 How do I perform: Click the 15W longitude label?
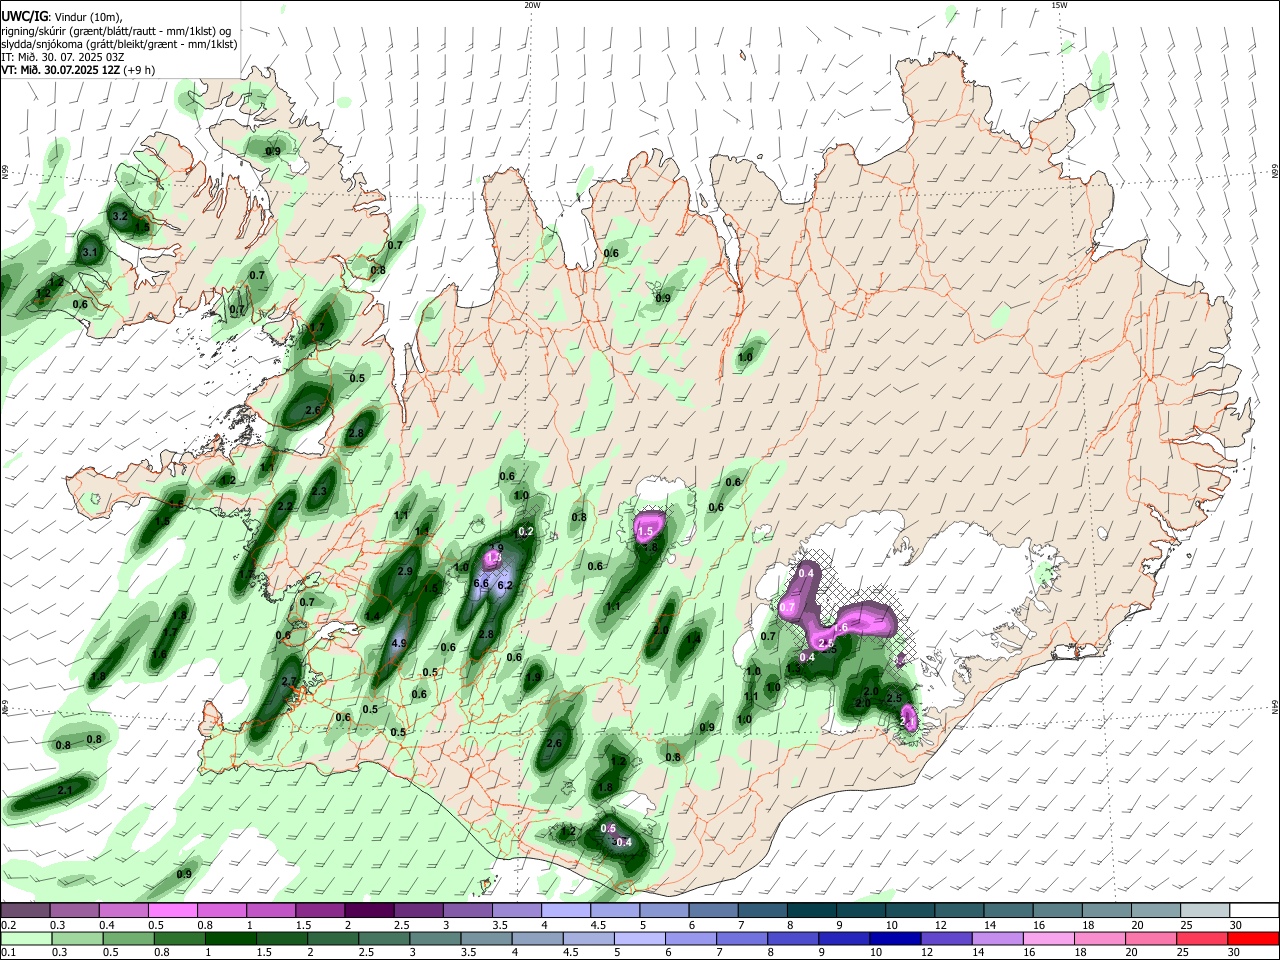click(1059, 4)
